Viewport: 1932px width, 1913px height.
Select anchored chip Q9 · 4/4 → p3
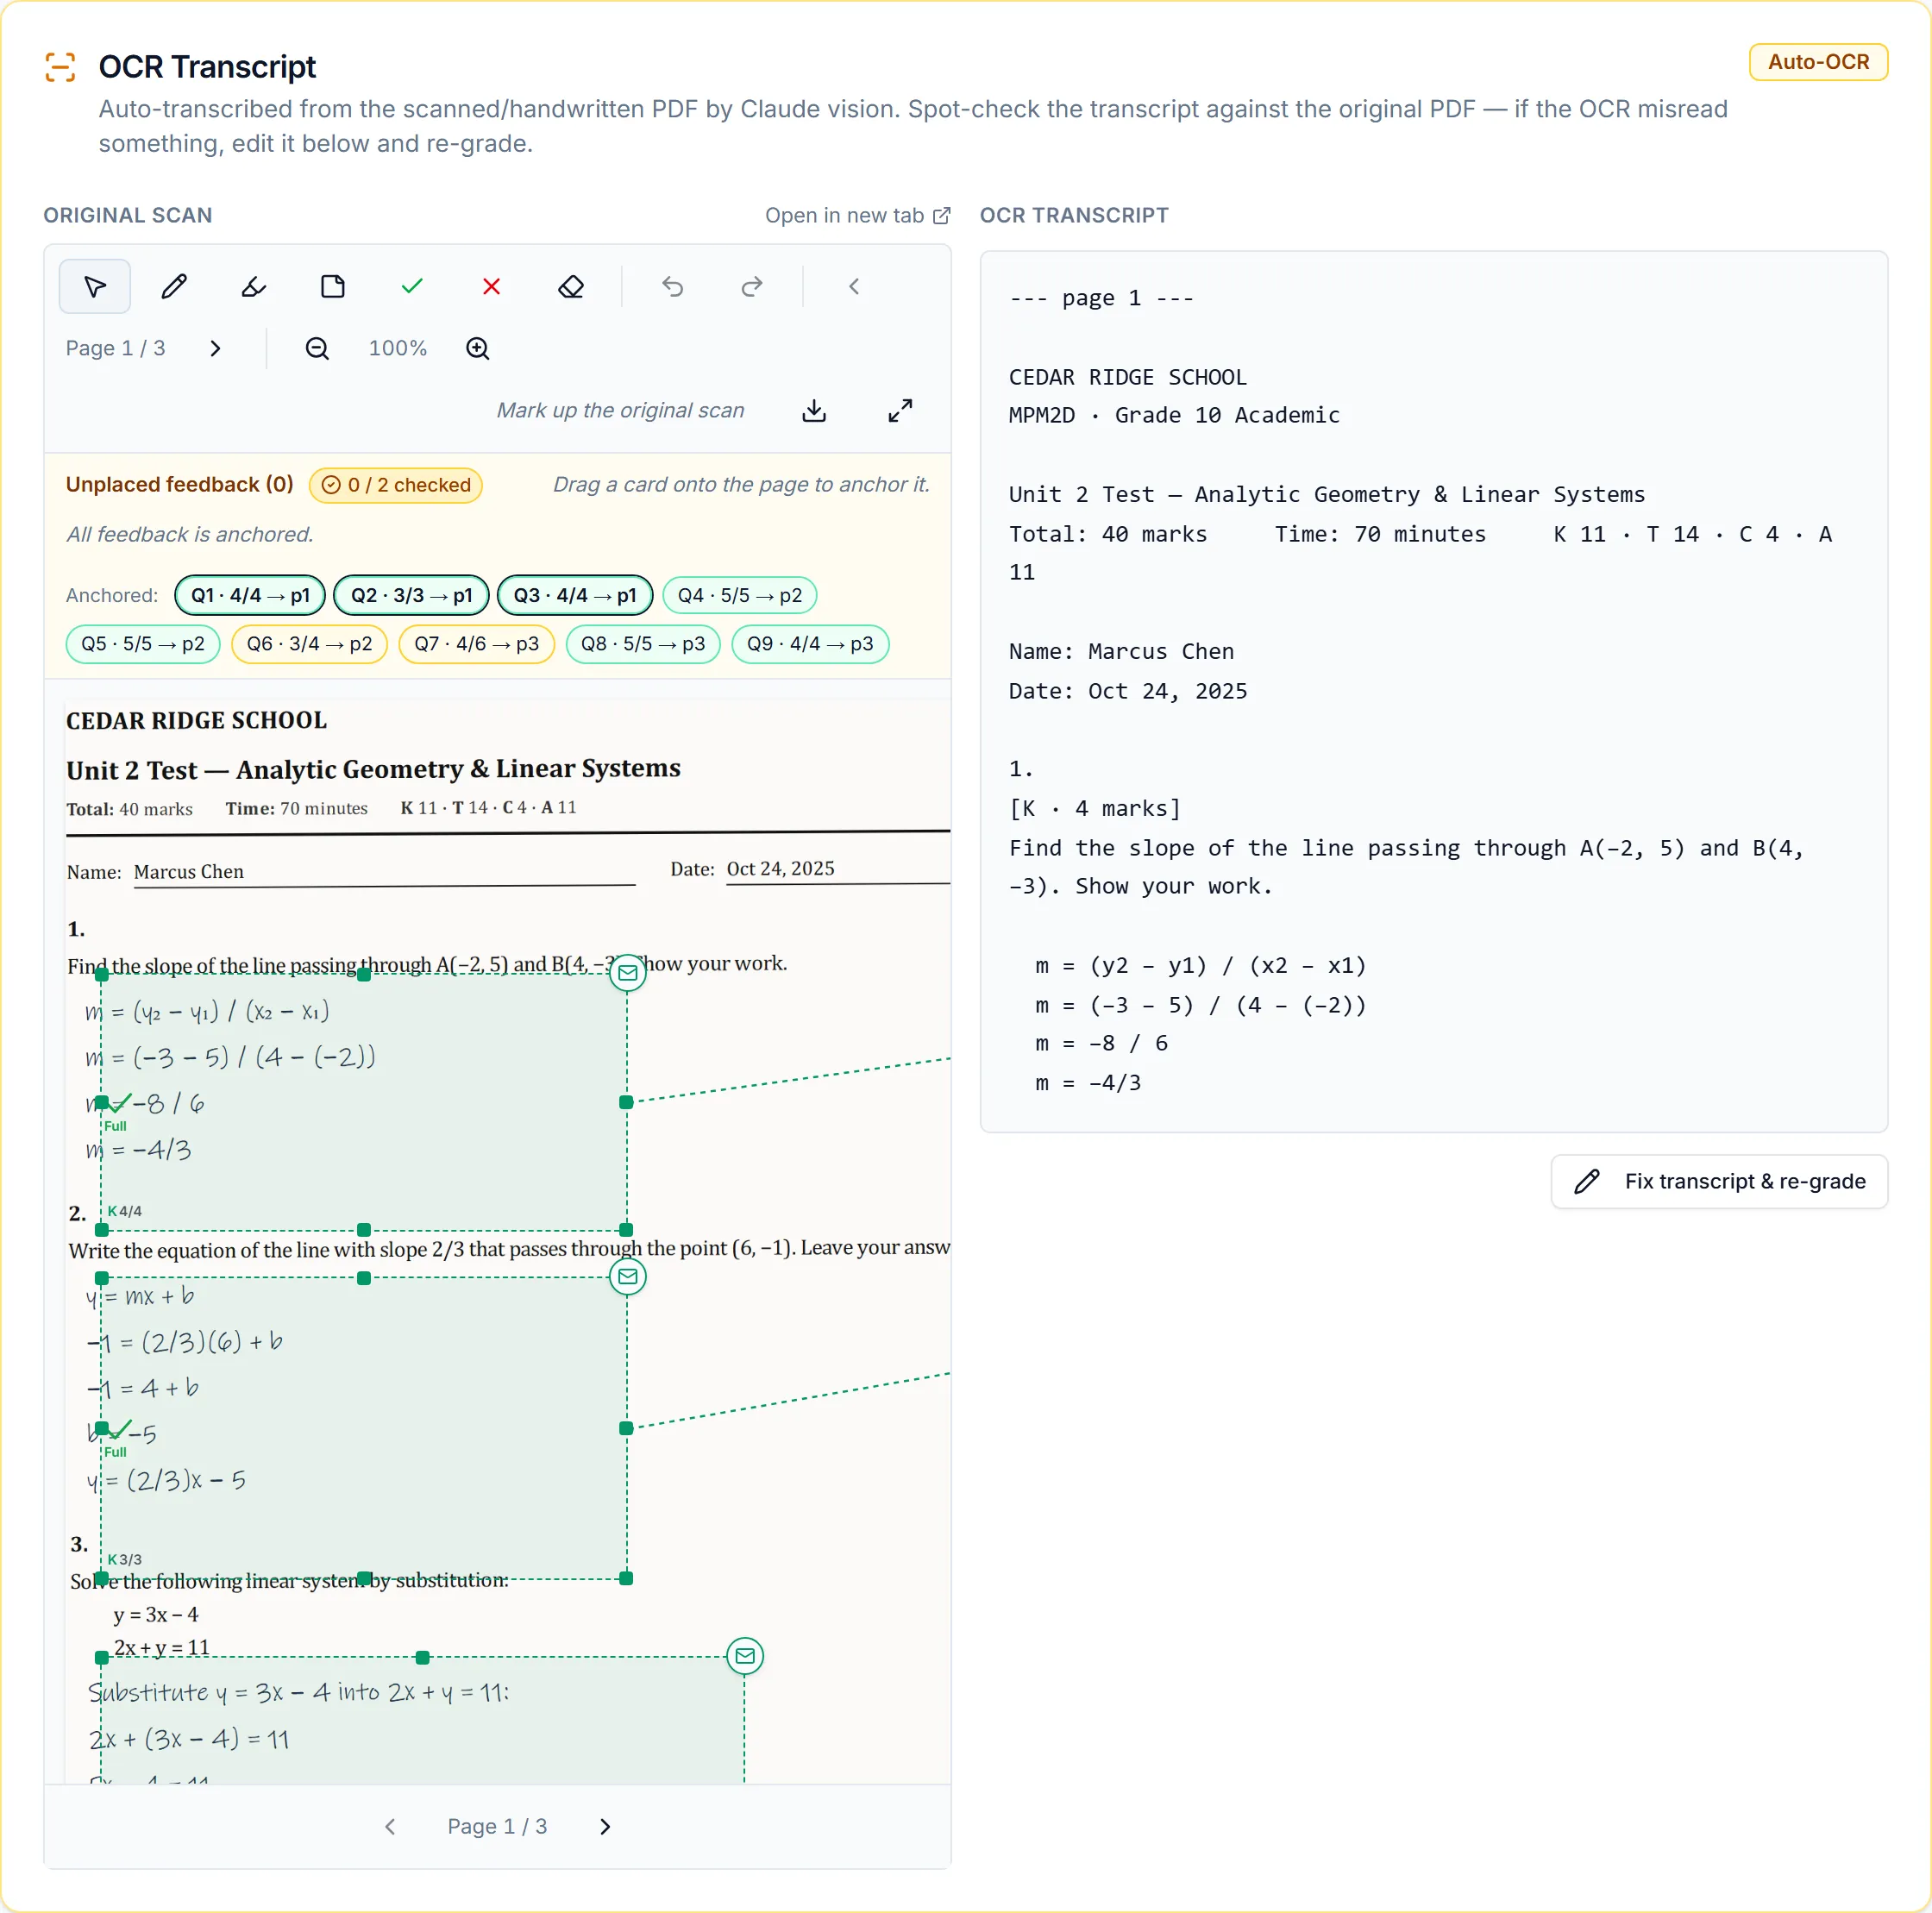(x=810, y=644)
